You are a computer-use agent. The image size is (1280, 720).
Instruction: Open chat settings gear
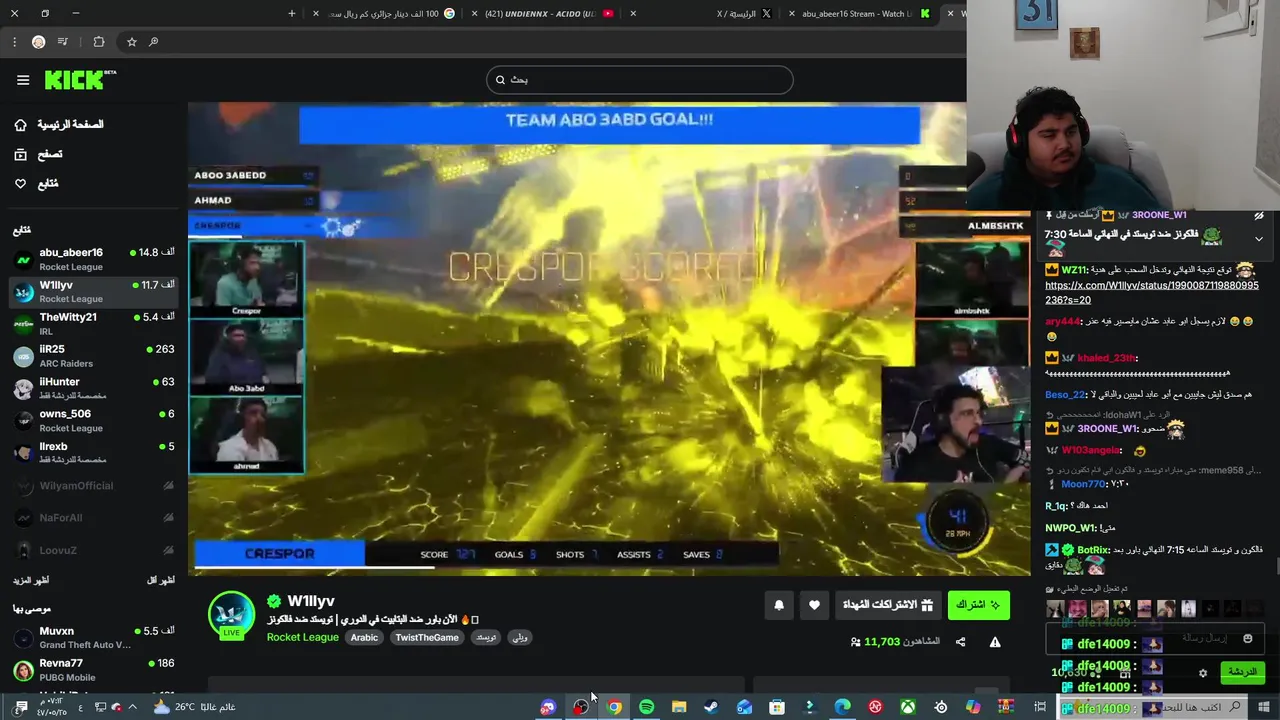point(1203,673)
